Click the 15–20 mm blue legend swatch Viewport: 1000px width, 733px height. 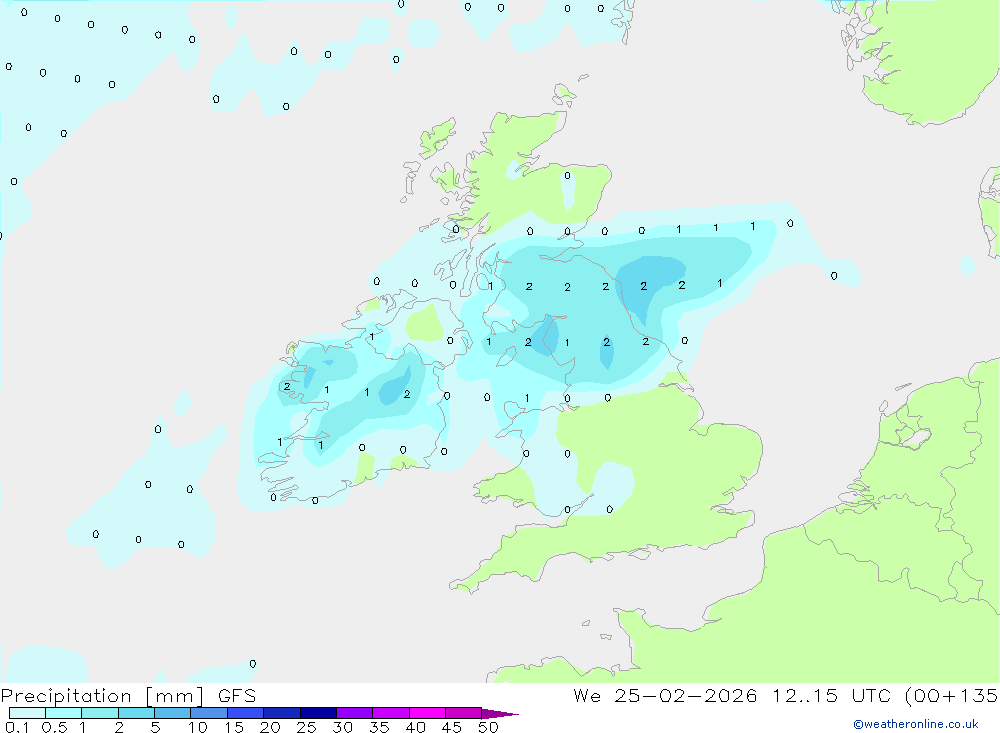246,713
